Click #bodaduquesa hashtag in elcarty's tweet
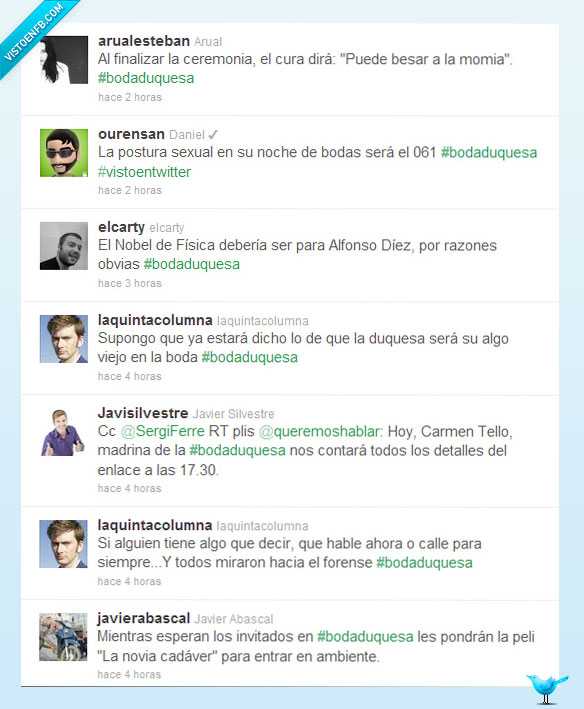This screenshot has height=709, width=584. coord(192,264)
